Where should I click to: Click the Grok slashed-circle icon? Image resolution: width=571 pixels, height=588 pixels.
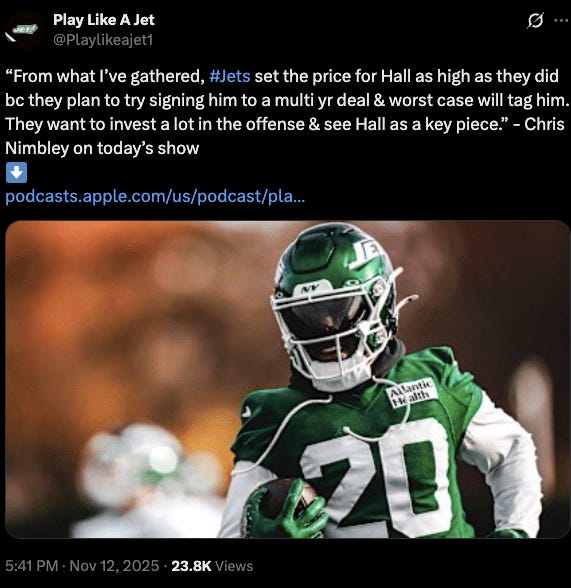tap(535, 21)
